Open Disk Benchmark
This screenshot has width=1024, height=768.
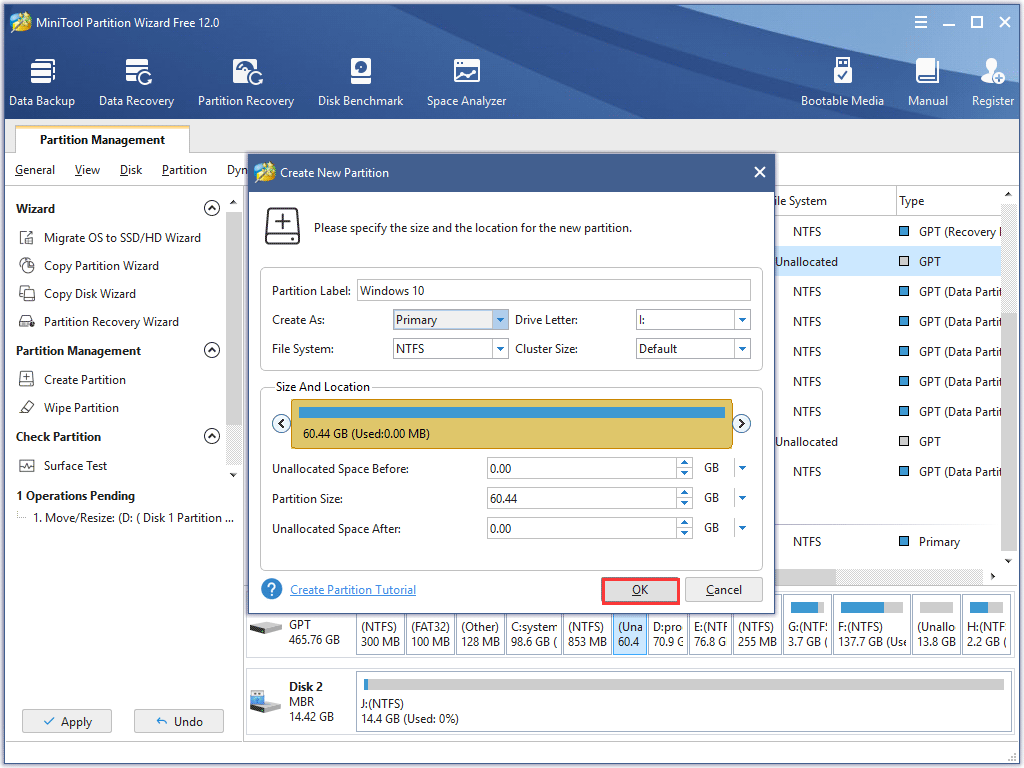pyautogui.click(x=360, y=80)
